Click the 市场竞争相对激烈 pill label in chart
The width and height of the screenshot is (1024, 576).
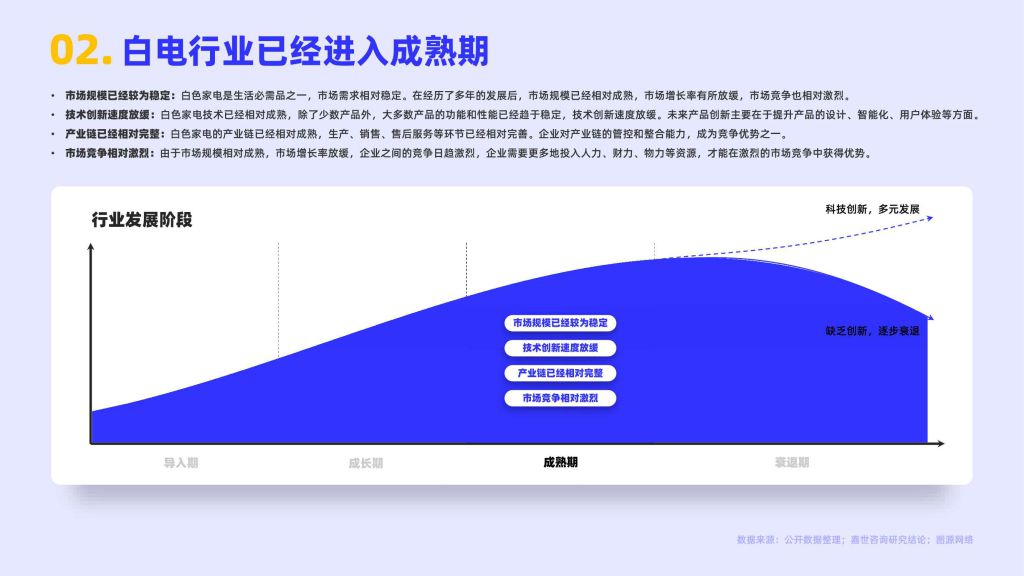[560, 398]
